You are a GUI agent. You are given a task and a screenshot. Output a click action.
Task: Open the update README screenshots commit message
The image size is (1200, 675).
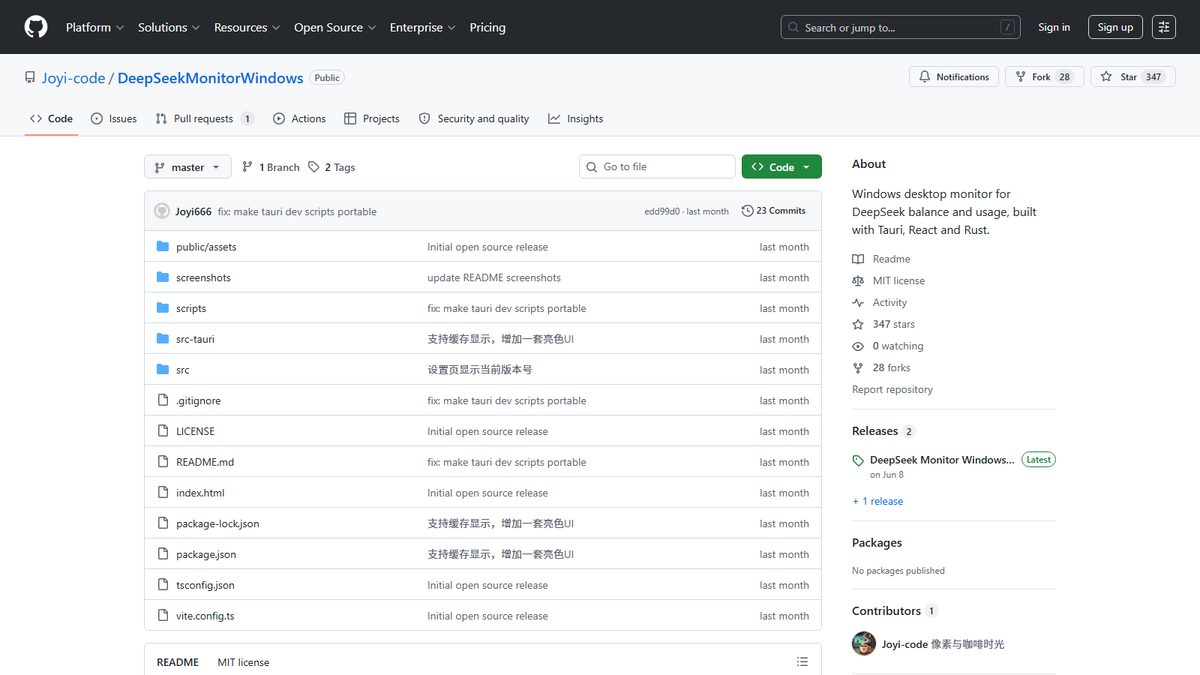point(494,278)
